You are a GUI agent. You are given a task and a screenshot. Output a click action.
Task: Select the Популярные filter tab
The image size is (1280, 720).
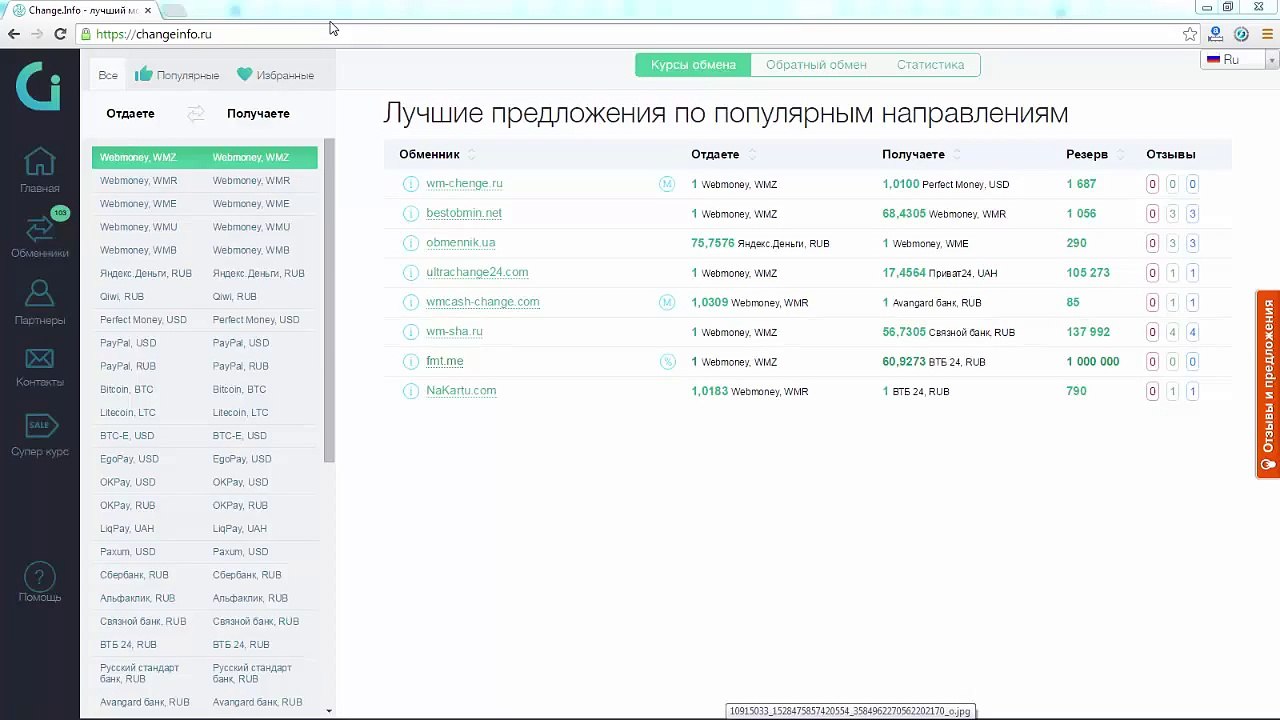point(177,75)
